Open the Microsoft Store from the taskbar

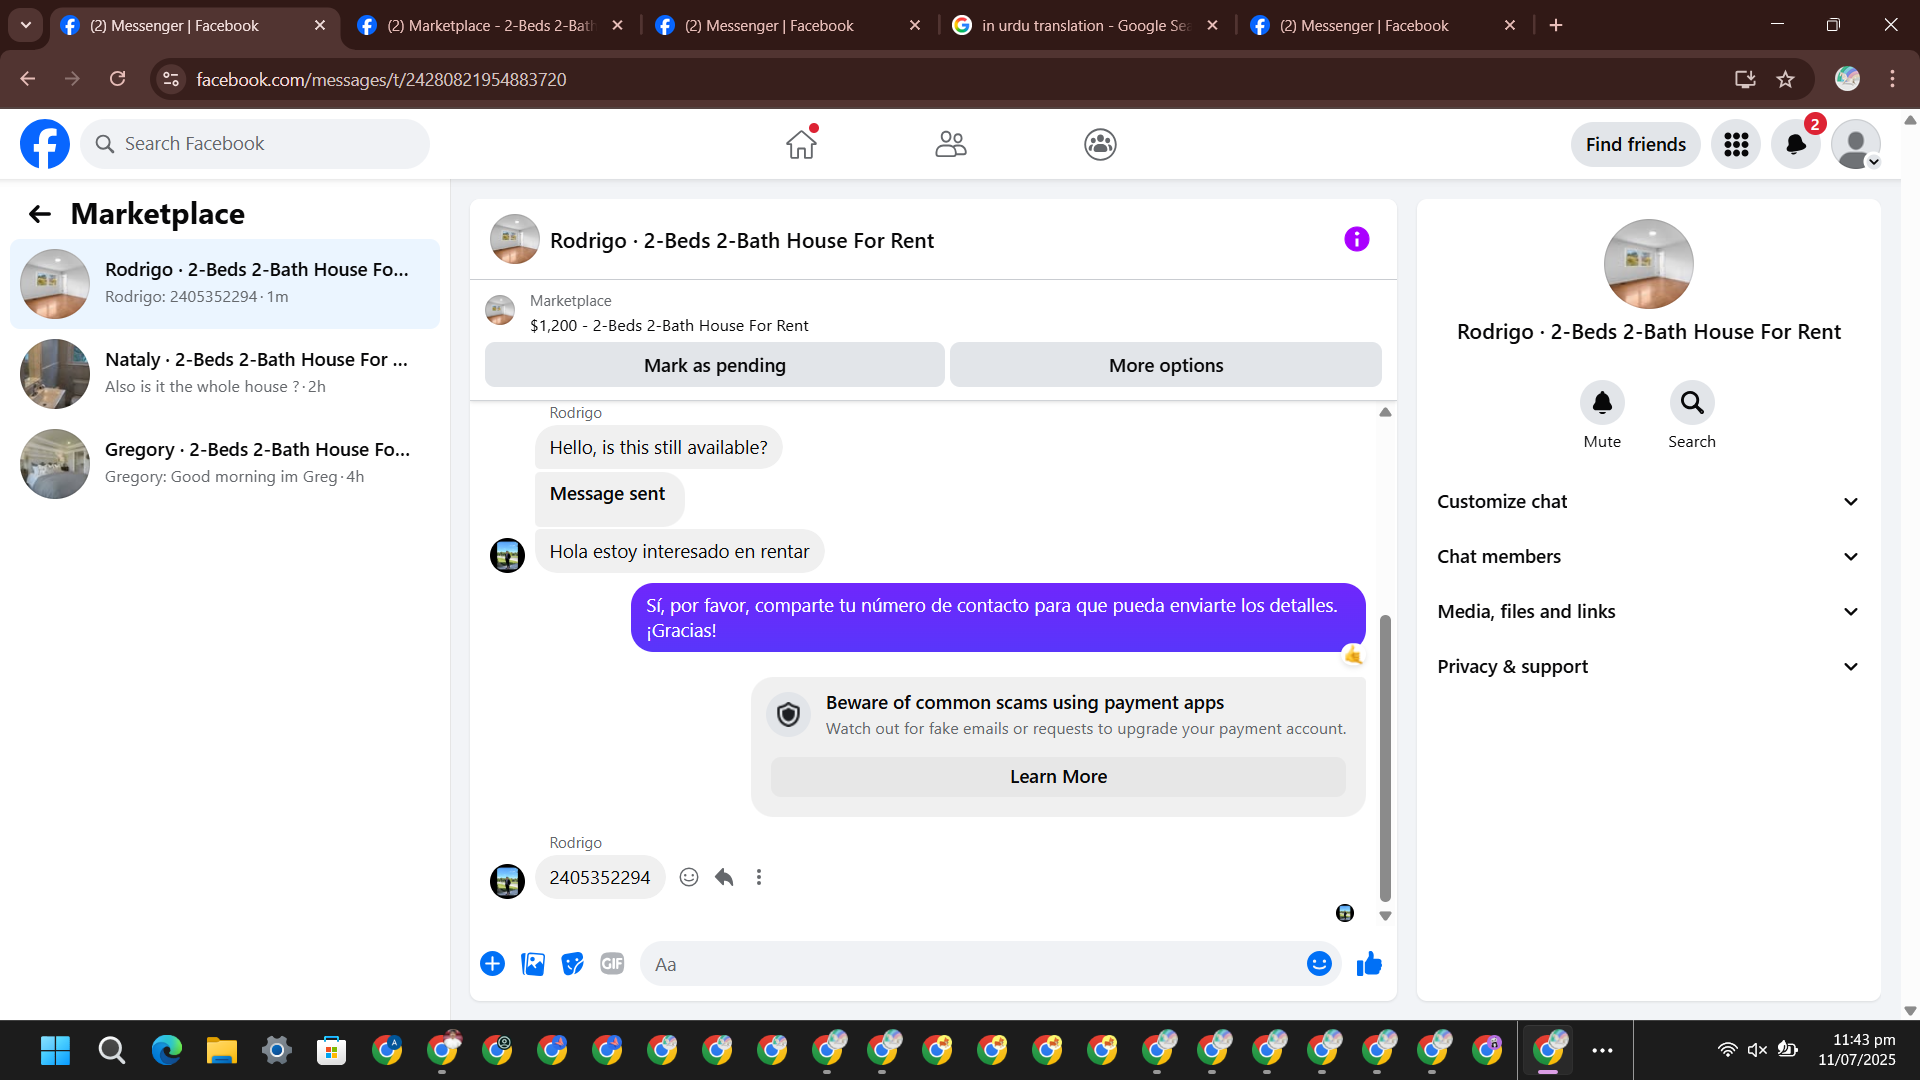click(x=331, y=1050)
